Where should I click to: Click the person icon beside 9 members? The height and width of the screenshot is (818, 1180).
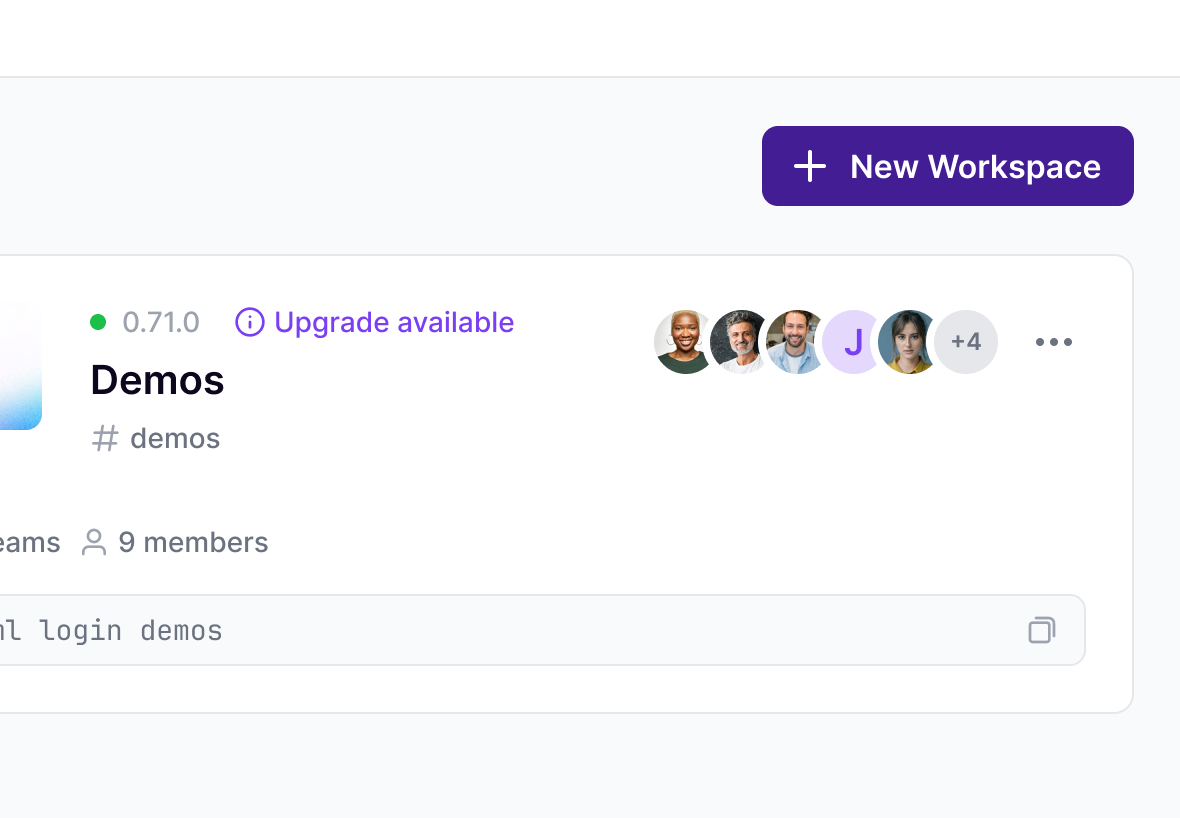point(94,542)
